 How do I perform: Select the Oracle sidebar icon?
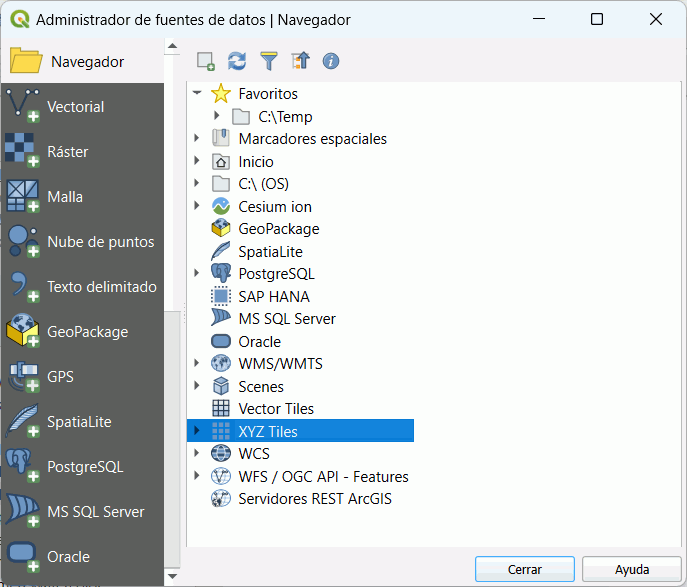pyautogui.click(x=23, y=556)
